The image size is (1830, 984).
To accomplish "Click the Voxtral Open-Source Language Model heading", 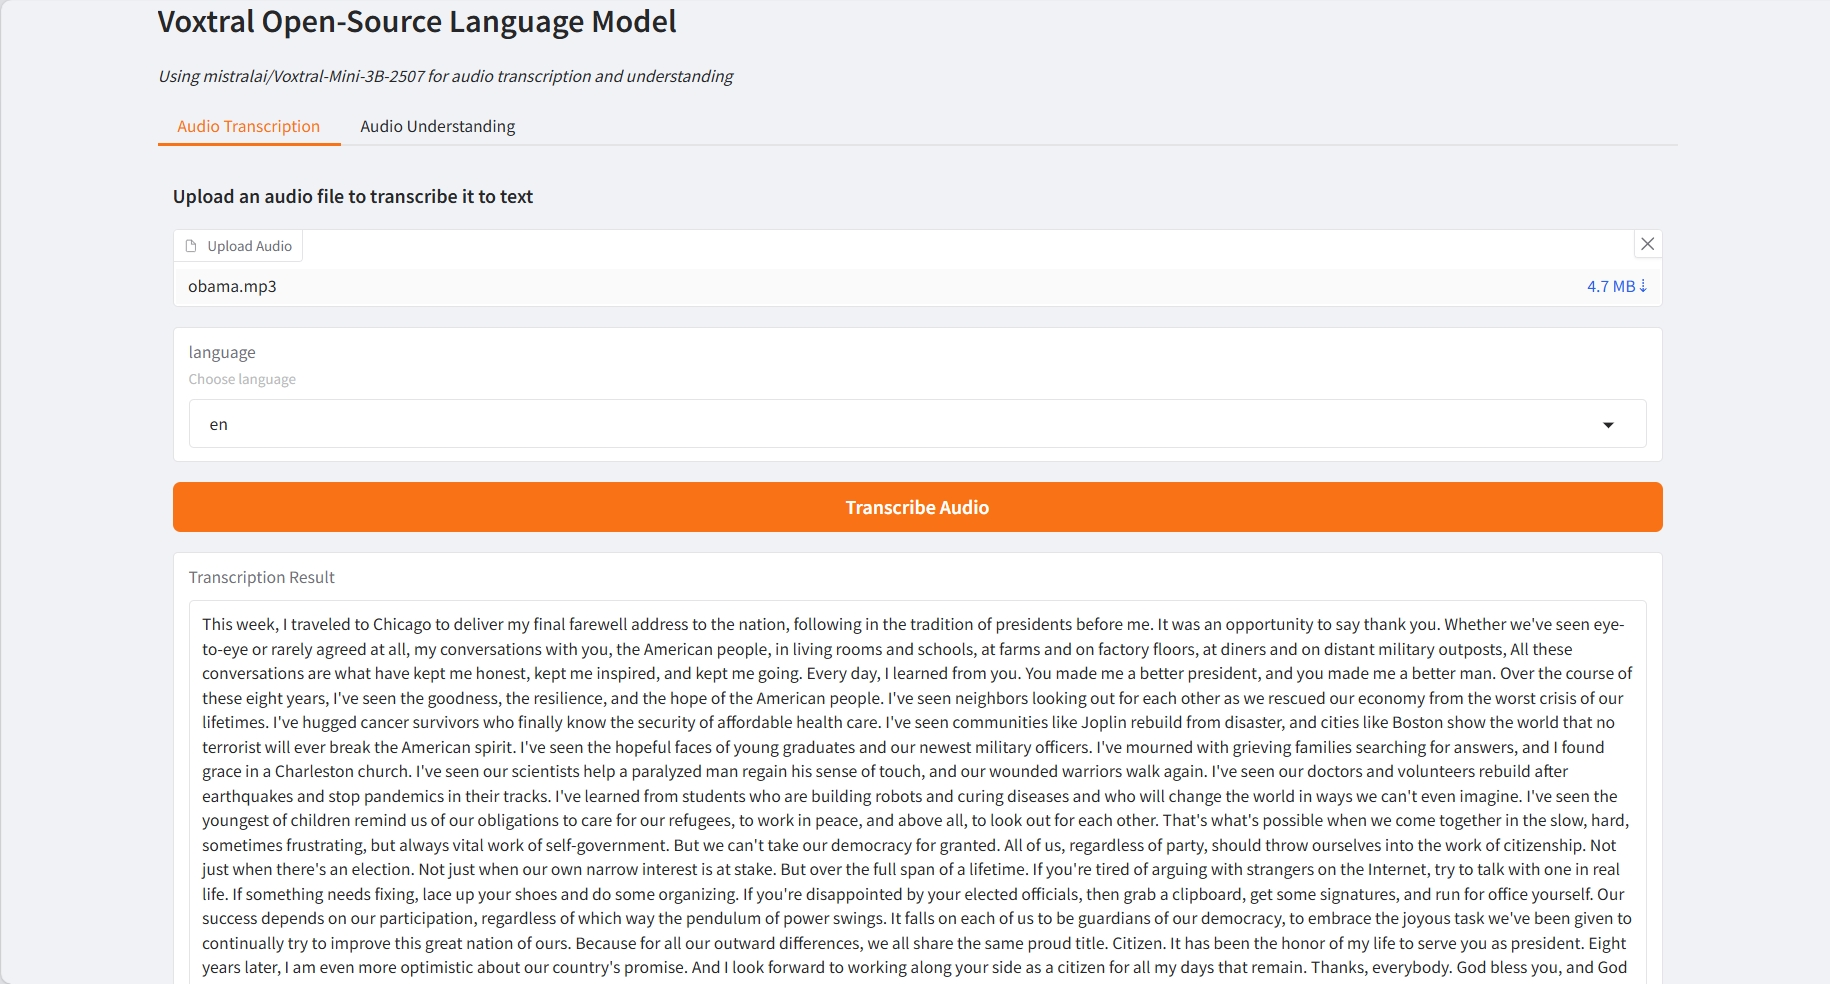I will pyautogui.click(x=417, y=22).
